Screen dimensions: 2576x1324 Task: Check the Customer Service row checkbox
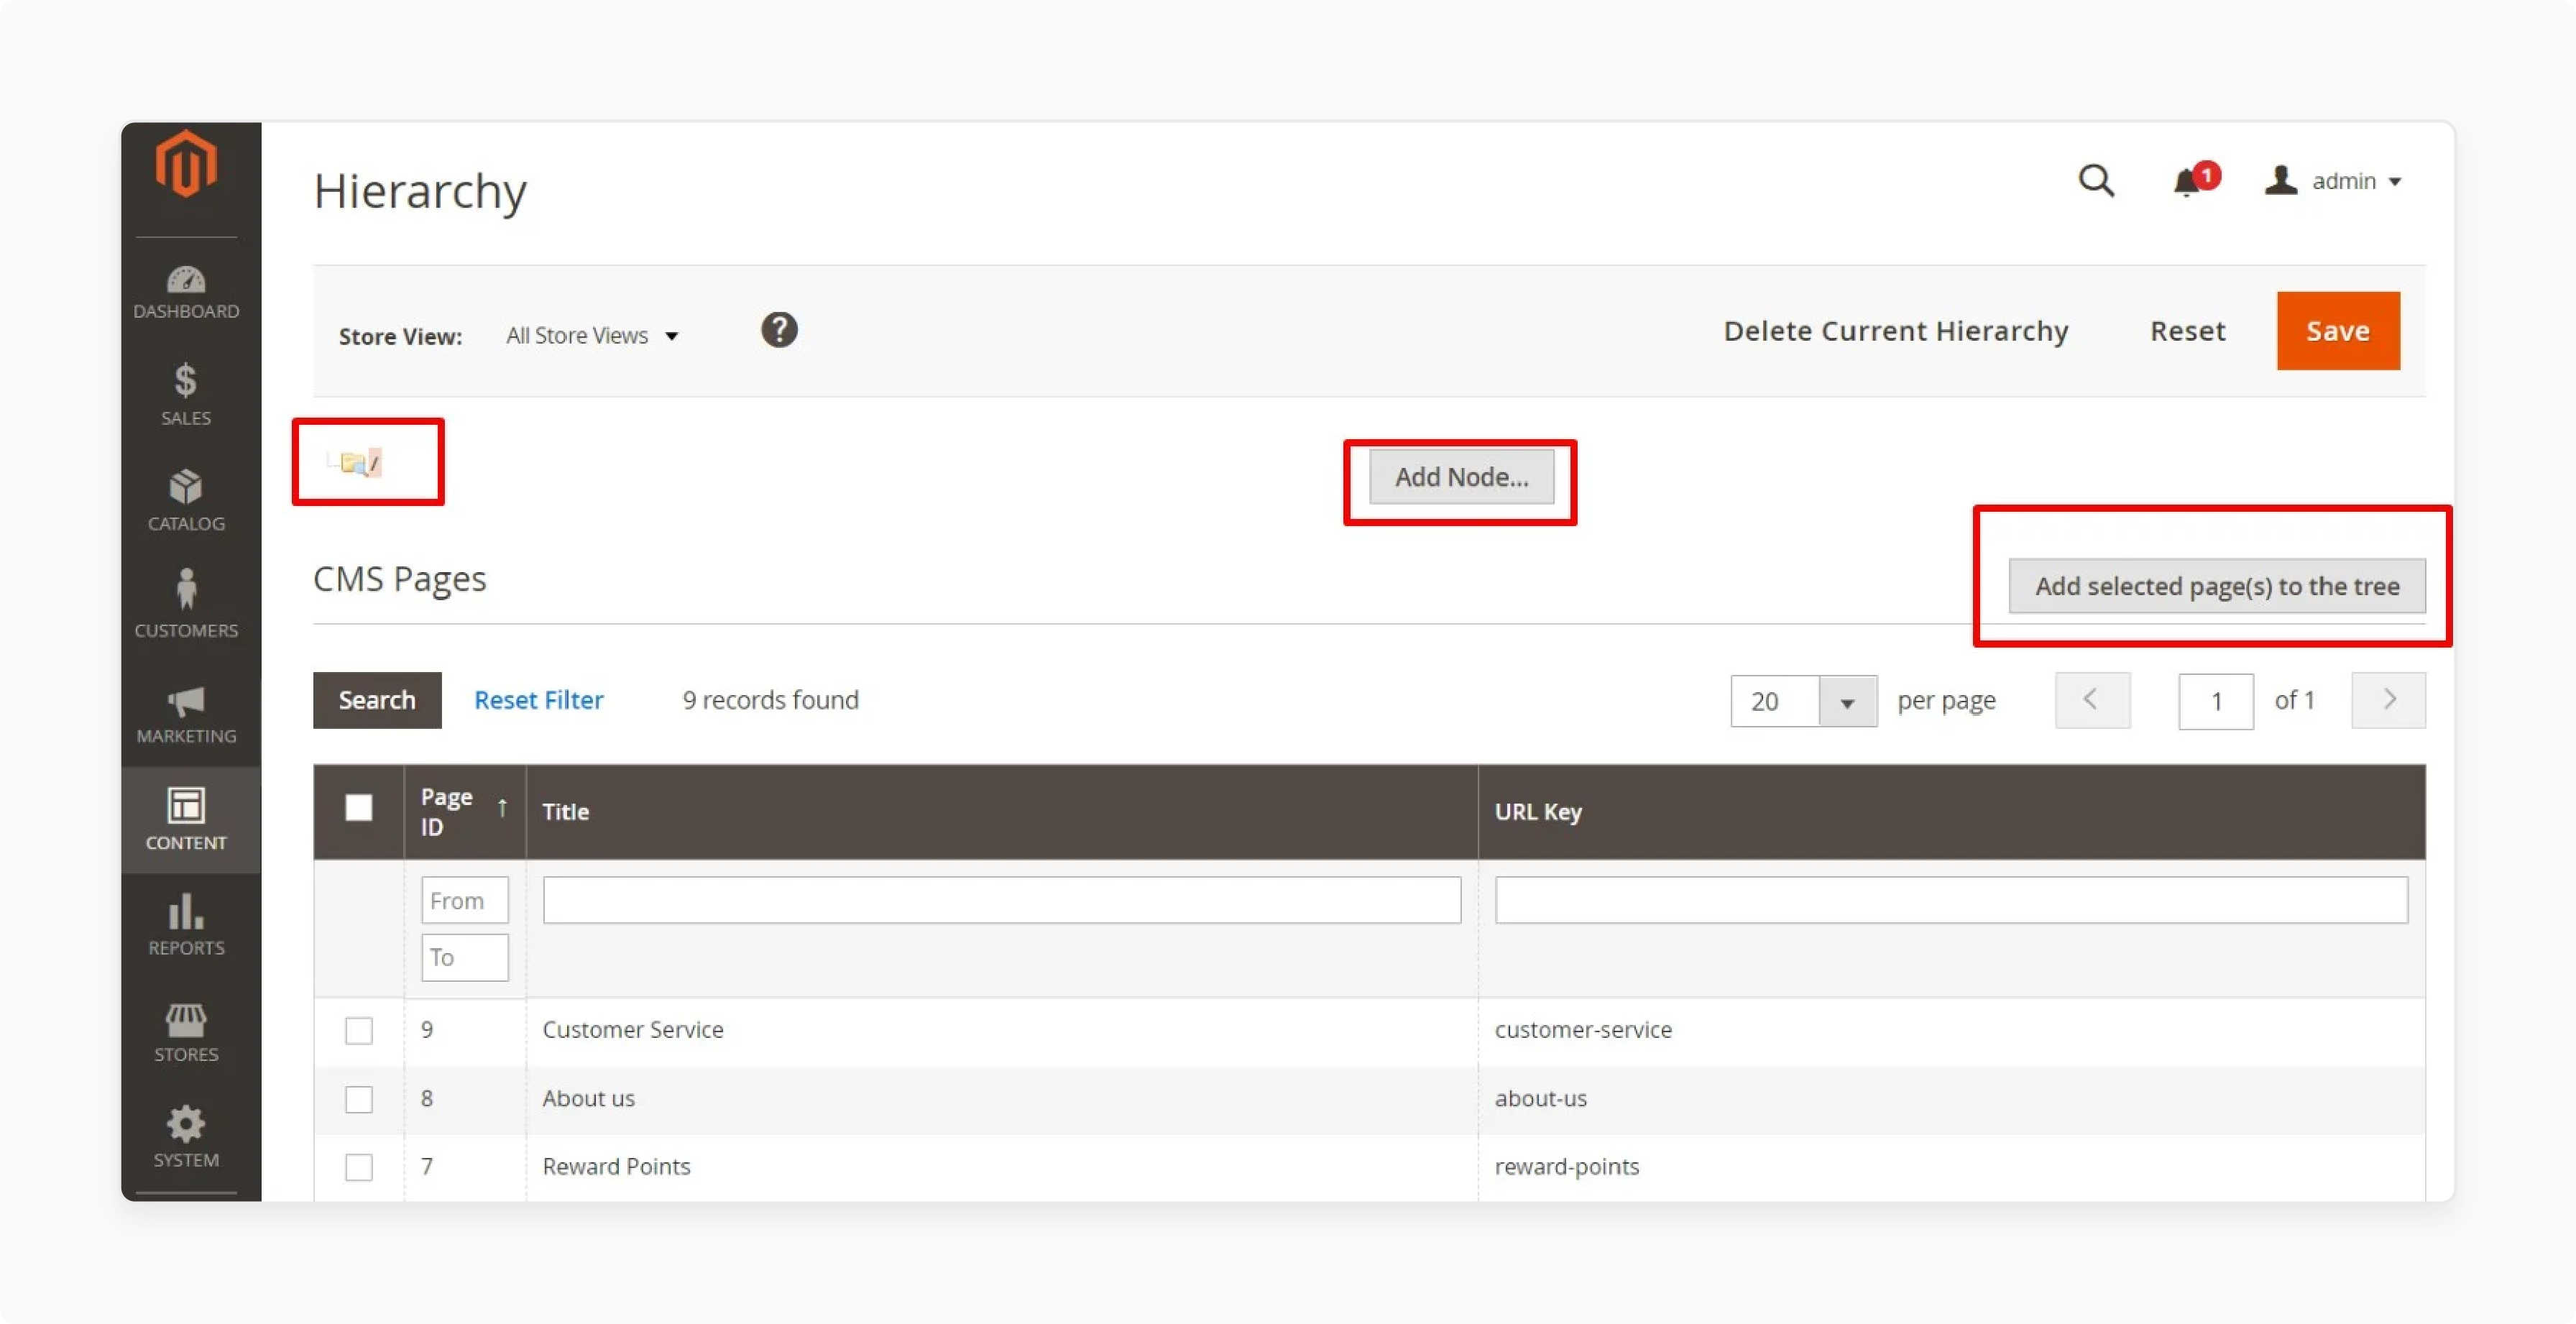pos(359,1030)
